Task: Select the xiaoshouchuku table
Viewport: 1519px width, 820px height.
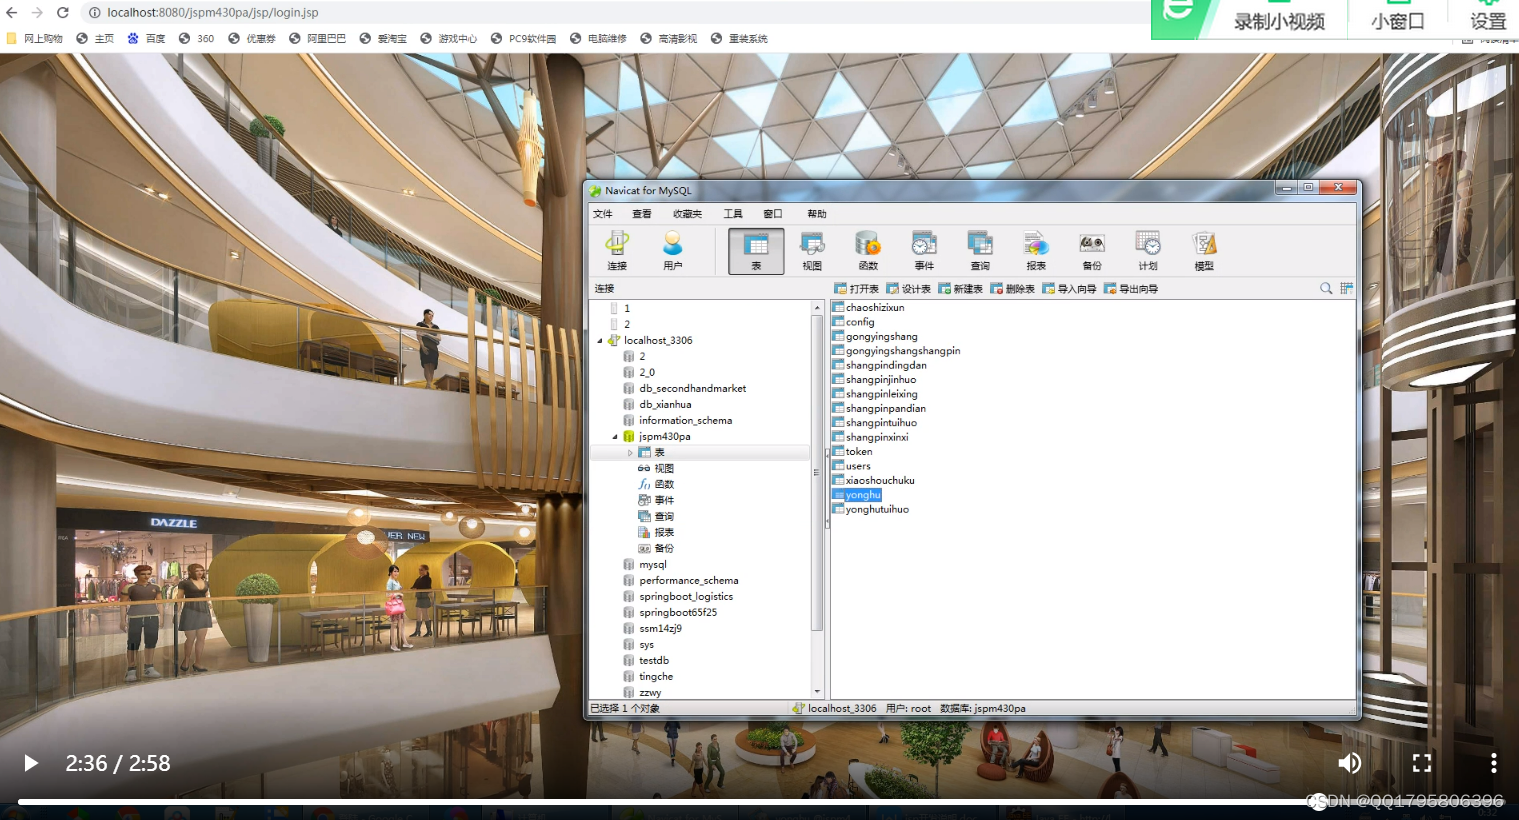Action: [879, 481]
